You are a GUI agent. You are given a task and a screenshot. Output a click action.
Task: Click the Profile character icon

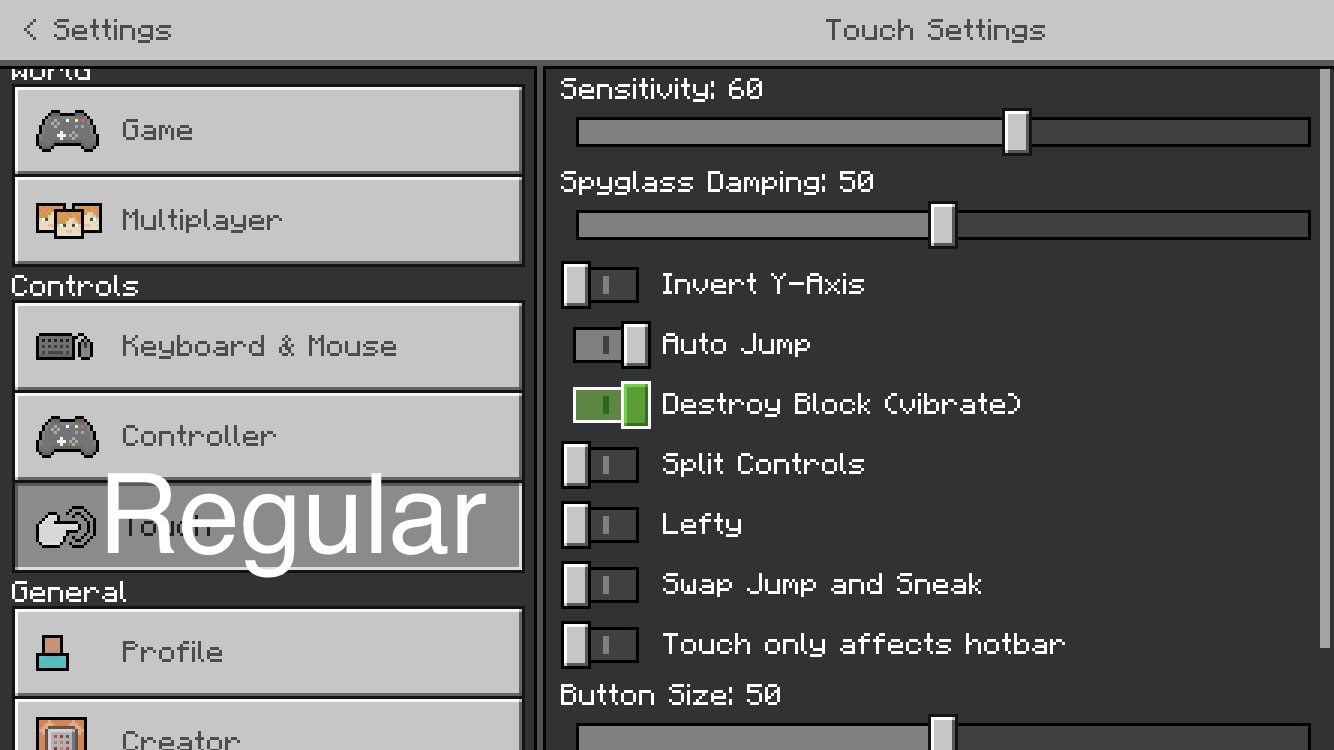[x=53, y=653]
